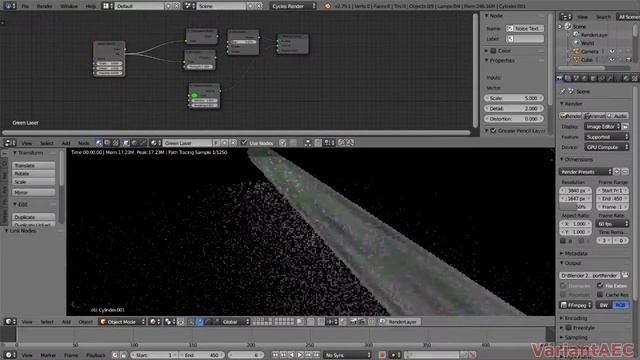The height and width of the screenshot is (360, 640).
Task: Open the Render menu in top bar
Action: [44, 6]
